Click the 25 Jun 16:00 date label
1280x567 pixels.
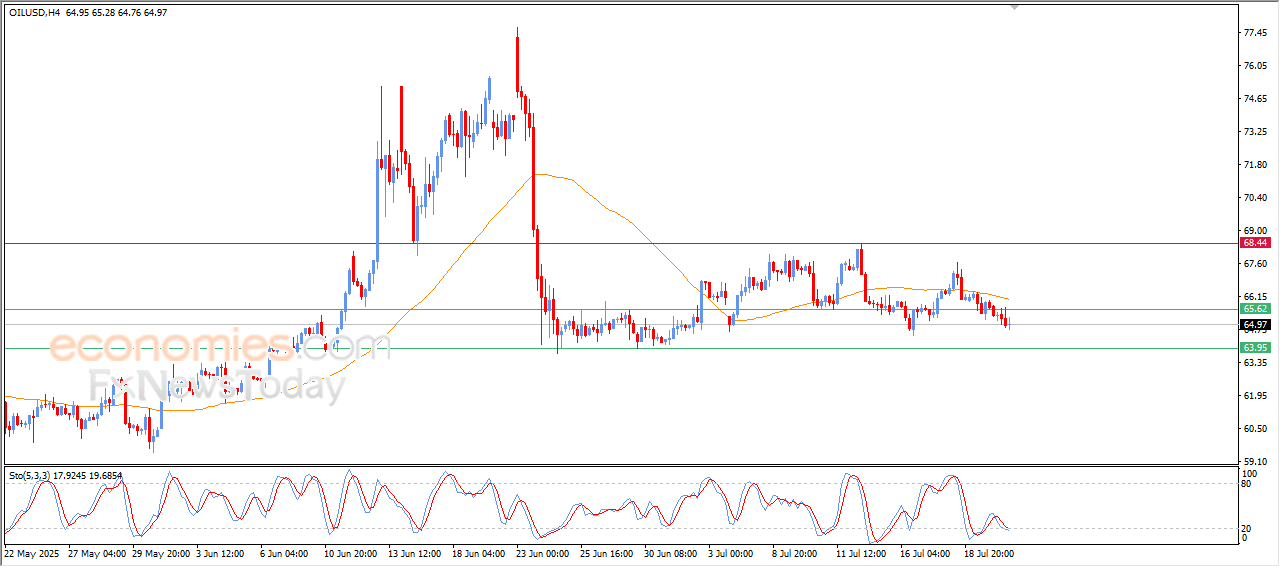tap(609, 552)
